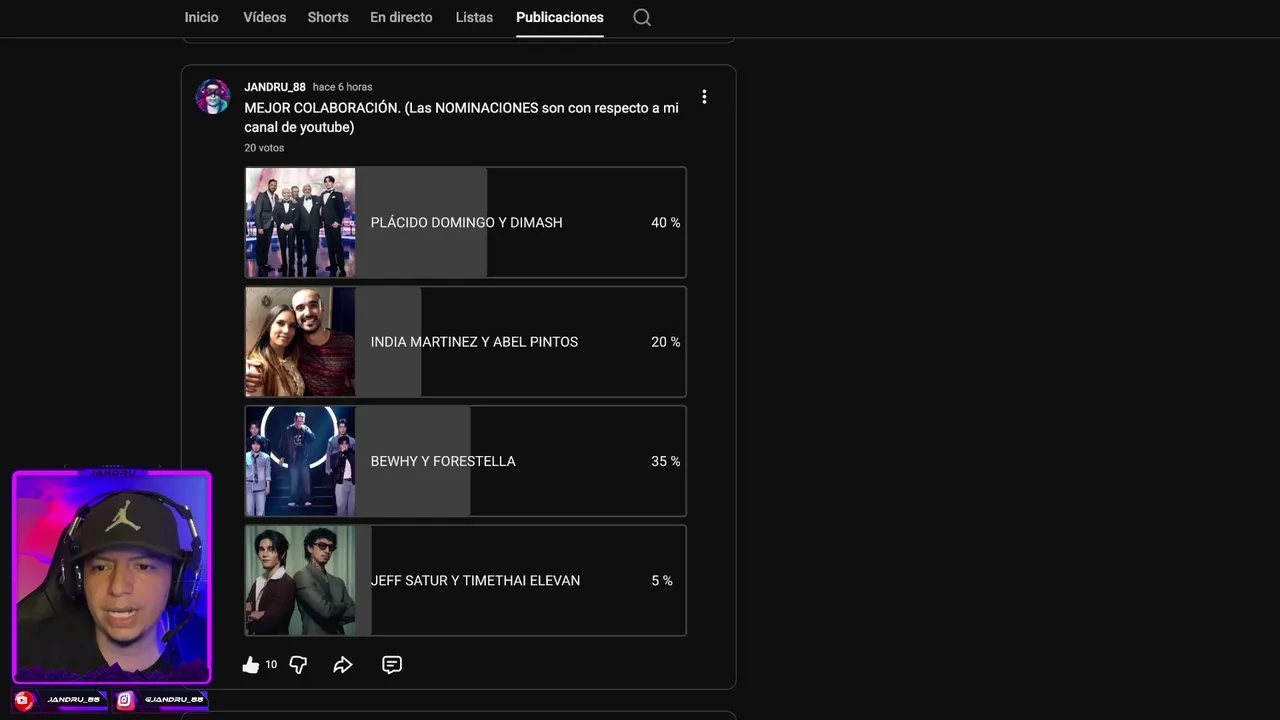Click the JANDRU_88 author name link

point(275,87)
